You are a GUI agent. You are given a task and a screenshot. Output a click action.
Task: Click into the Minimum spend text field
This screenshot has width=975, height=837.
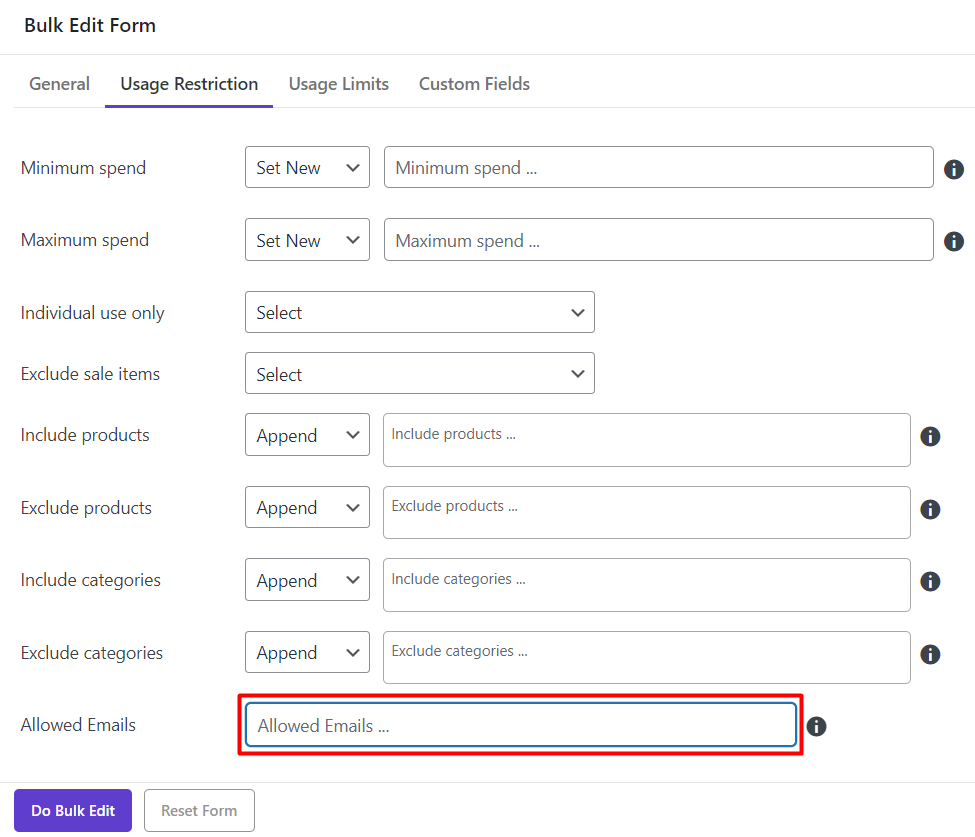[658, 168]
